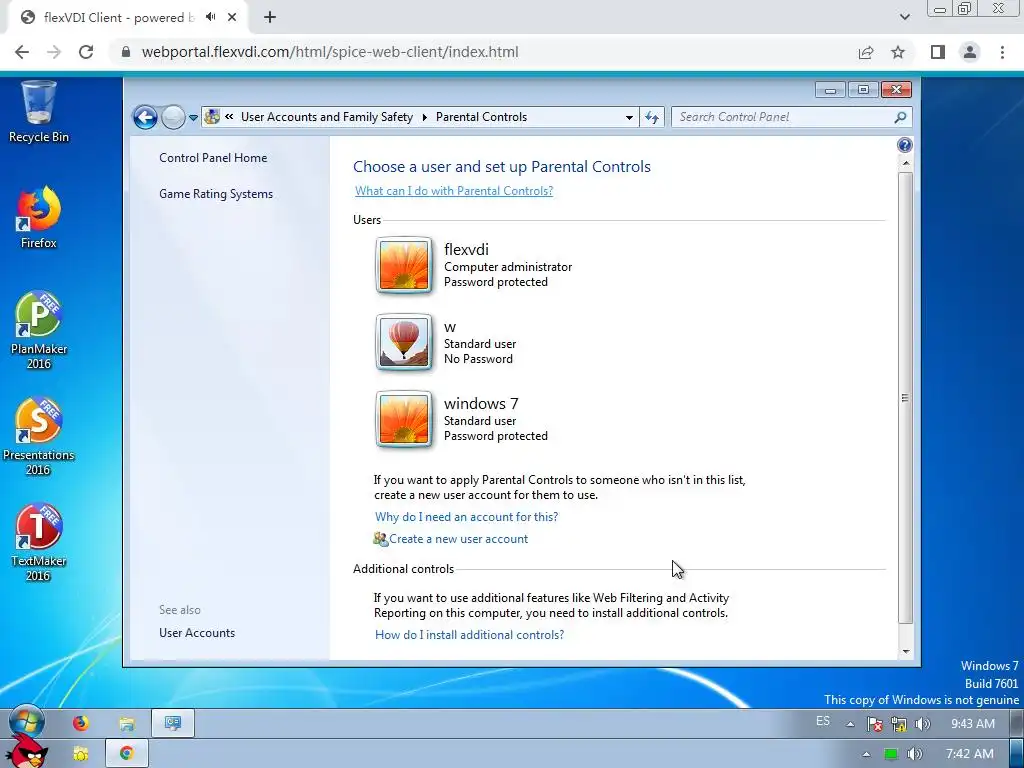Open File Explorer from the inner taskbar
Image resolution: width=1024 pixels, height=768 pixels.
tap(127, 723)
